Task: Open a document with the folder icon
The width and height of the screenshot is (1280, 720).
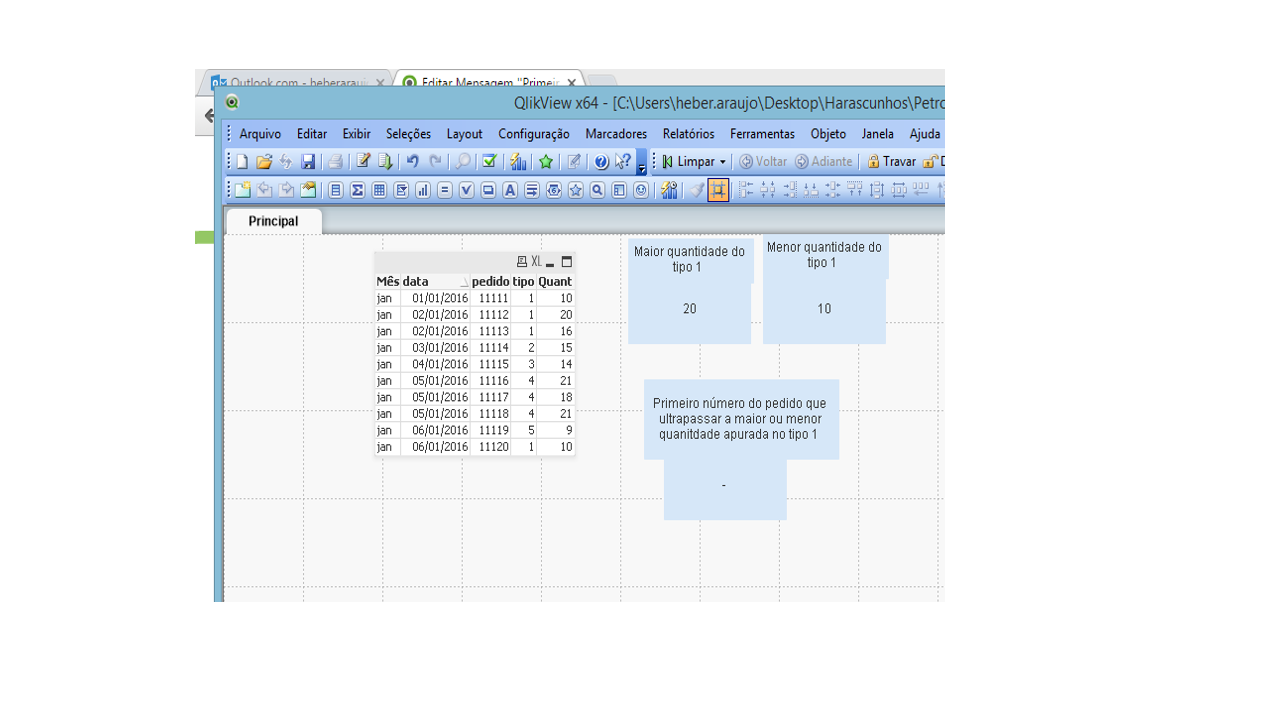Action: pos(264,161)
